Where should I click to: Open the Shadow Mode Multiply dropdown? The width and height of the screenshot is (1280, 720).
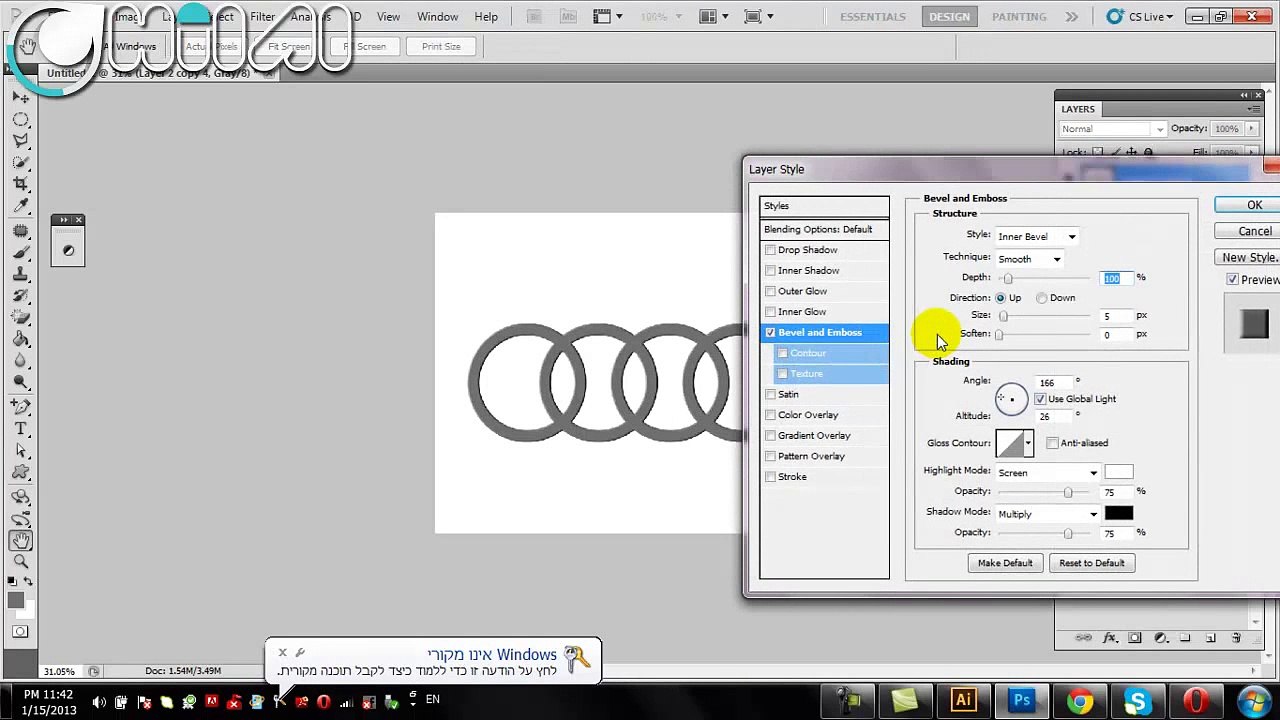(x=1047, y=515)
